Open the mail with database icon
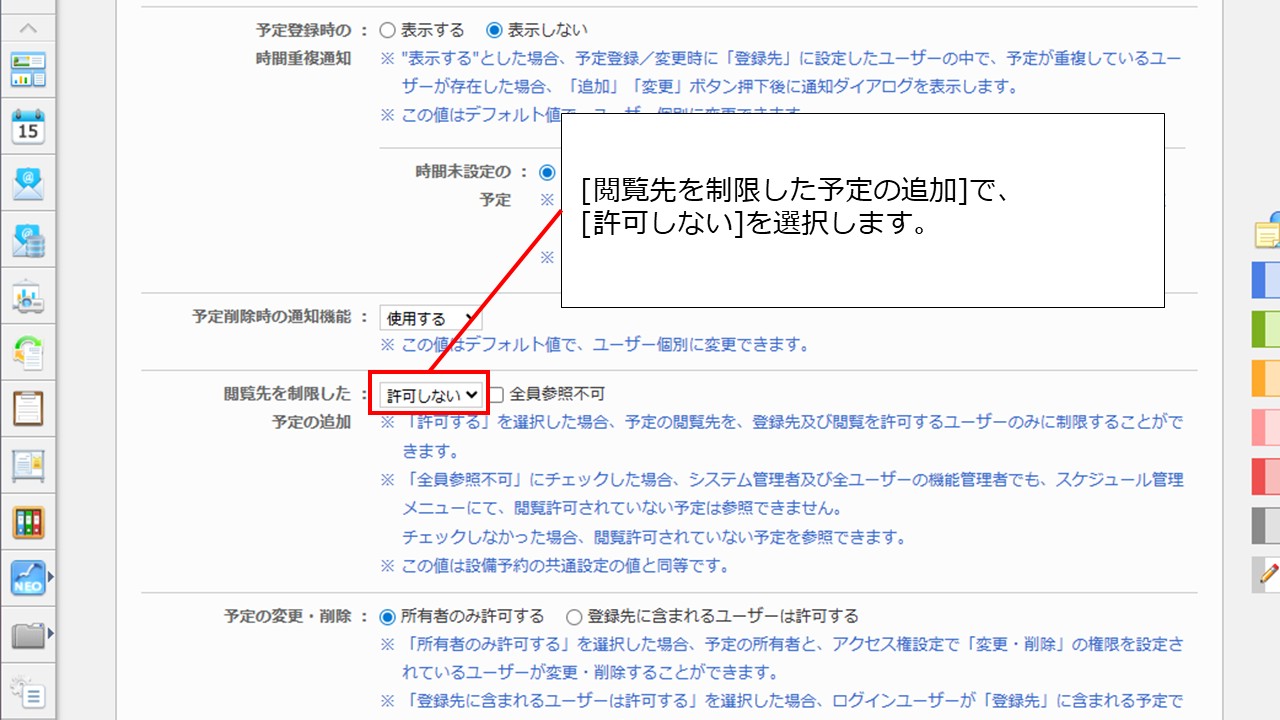This screenshot has height=720, width=1280. pos(28,240)
